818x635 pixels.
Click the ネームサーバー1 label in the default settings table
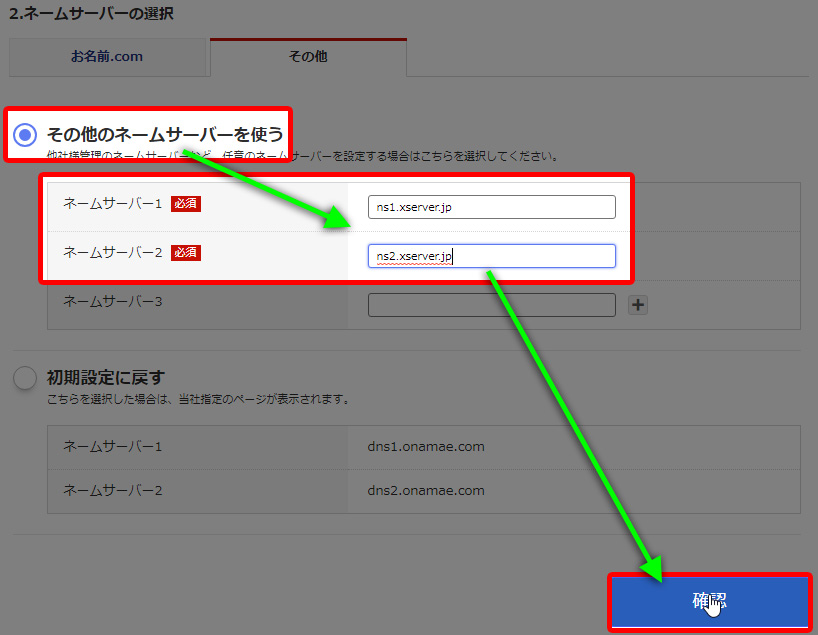click(x=112, y=447)
